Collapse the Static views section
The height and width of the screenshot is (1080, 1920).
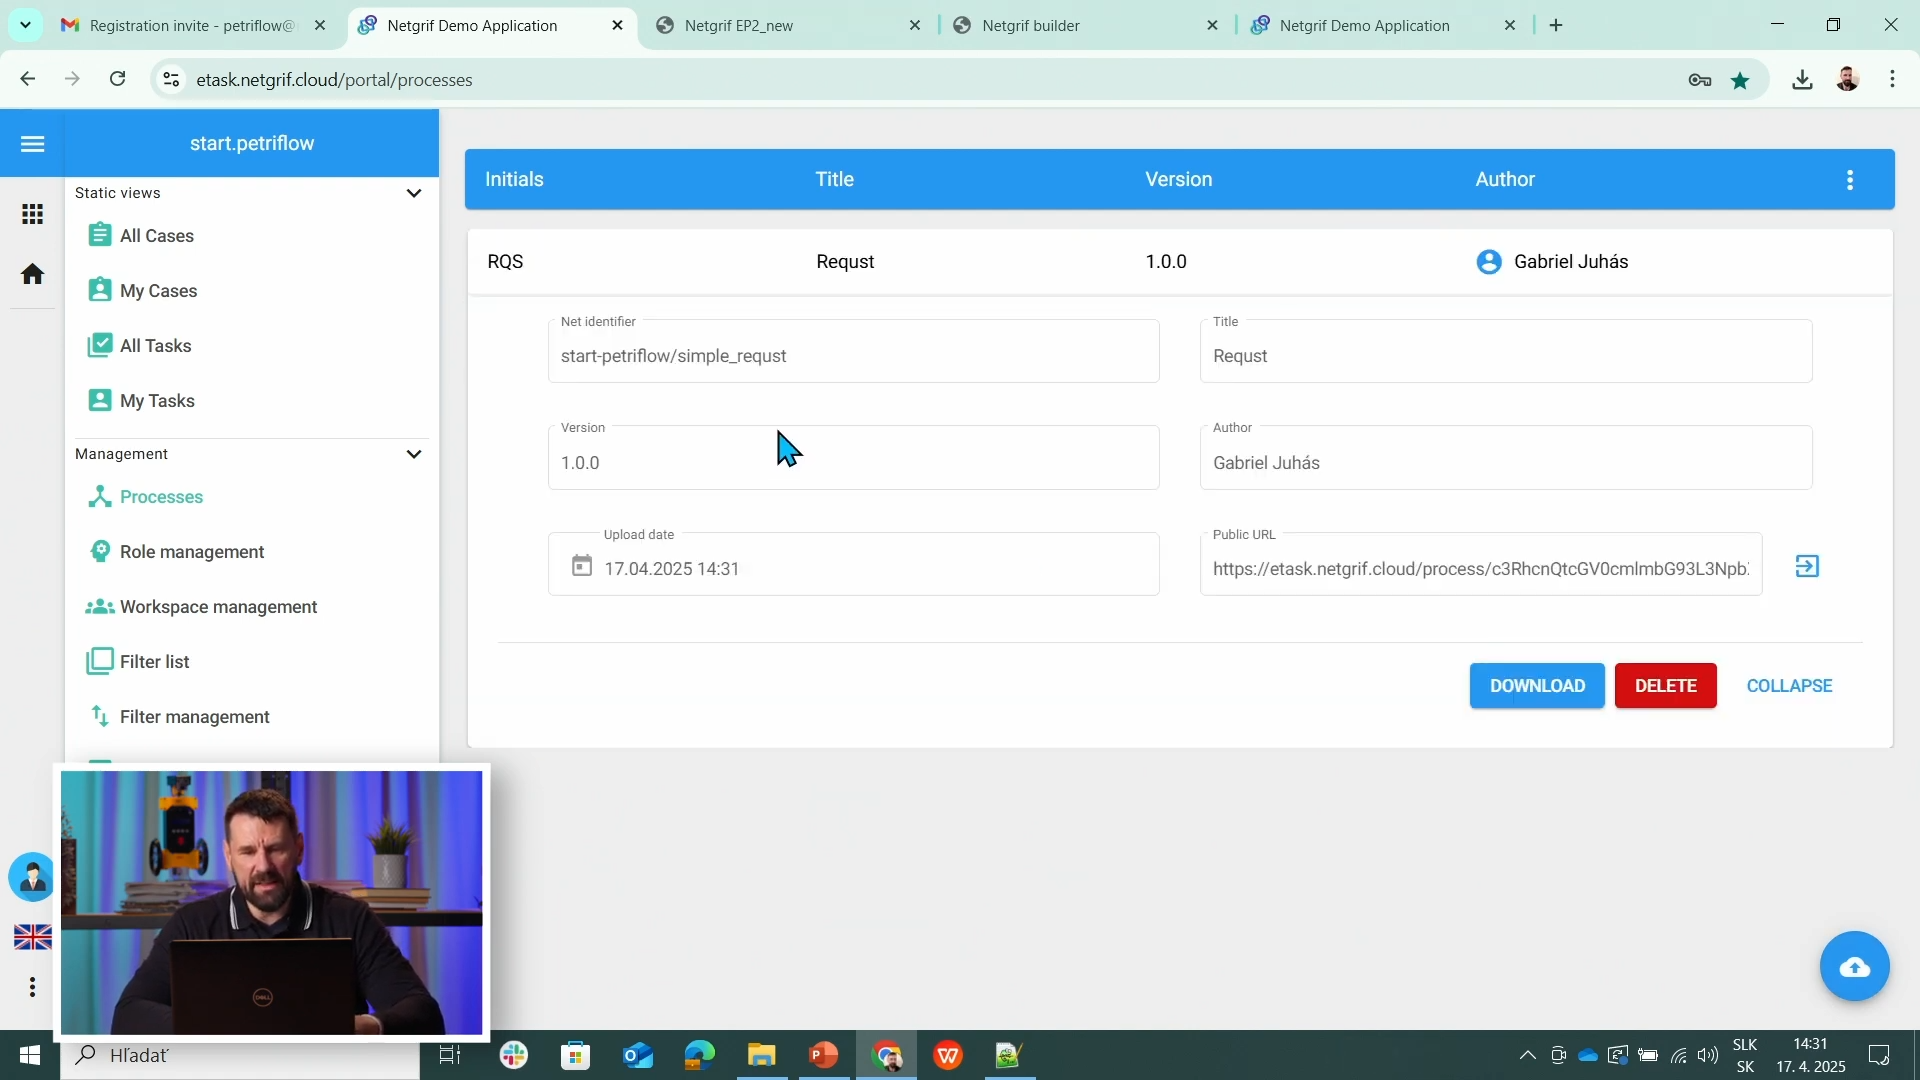click(414, 193)
